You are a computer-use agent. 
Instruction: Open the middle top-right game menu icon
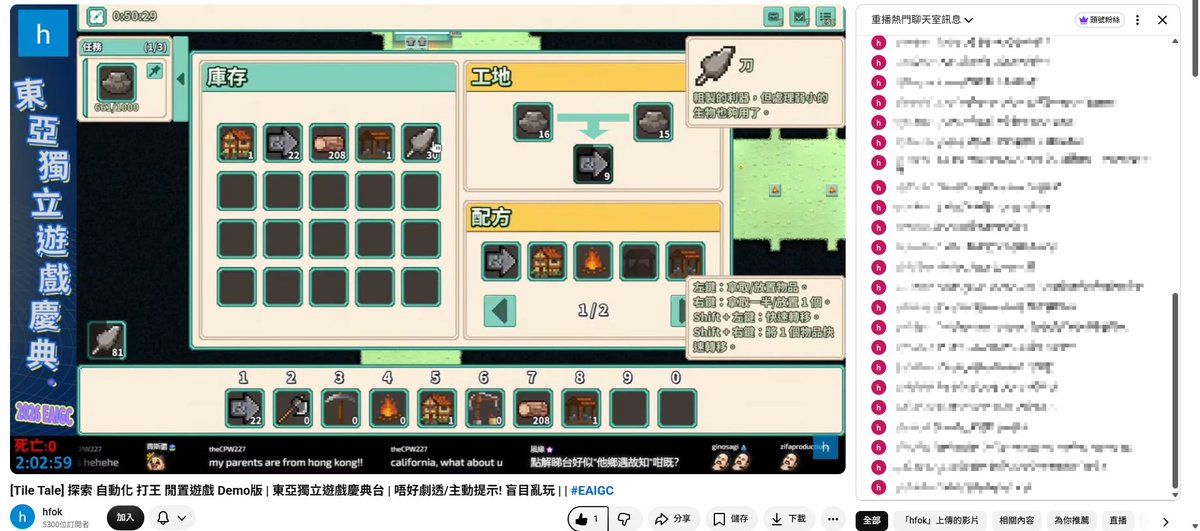[799, 16]
